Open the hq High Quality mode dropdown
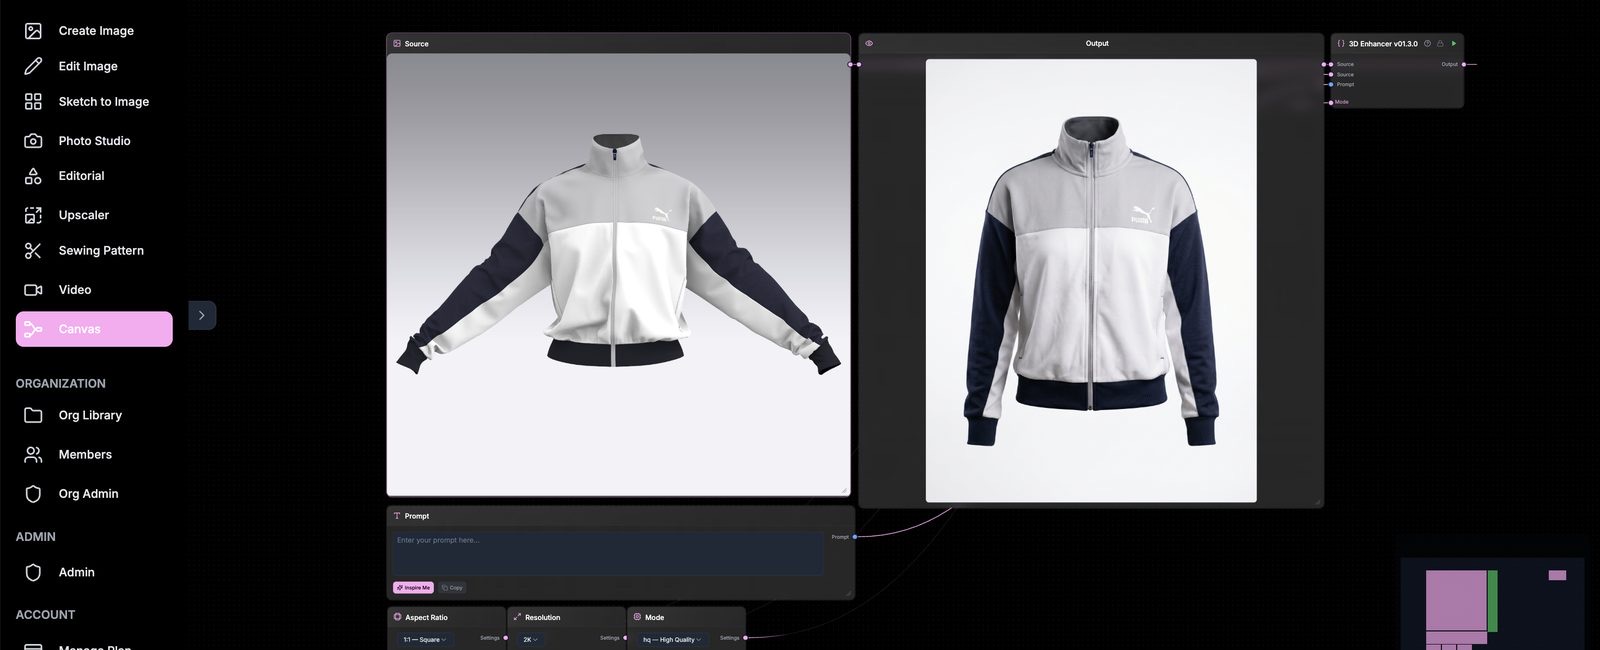This screenshot has height=650, width=1600. [x=671, y=639]
